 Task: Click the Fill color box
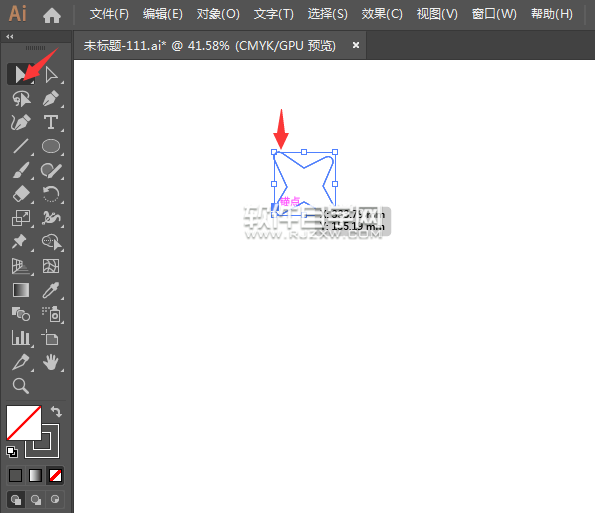coord(24,423)
